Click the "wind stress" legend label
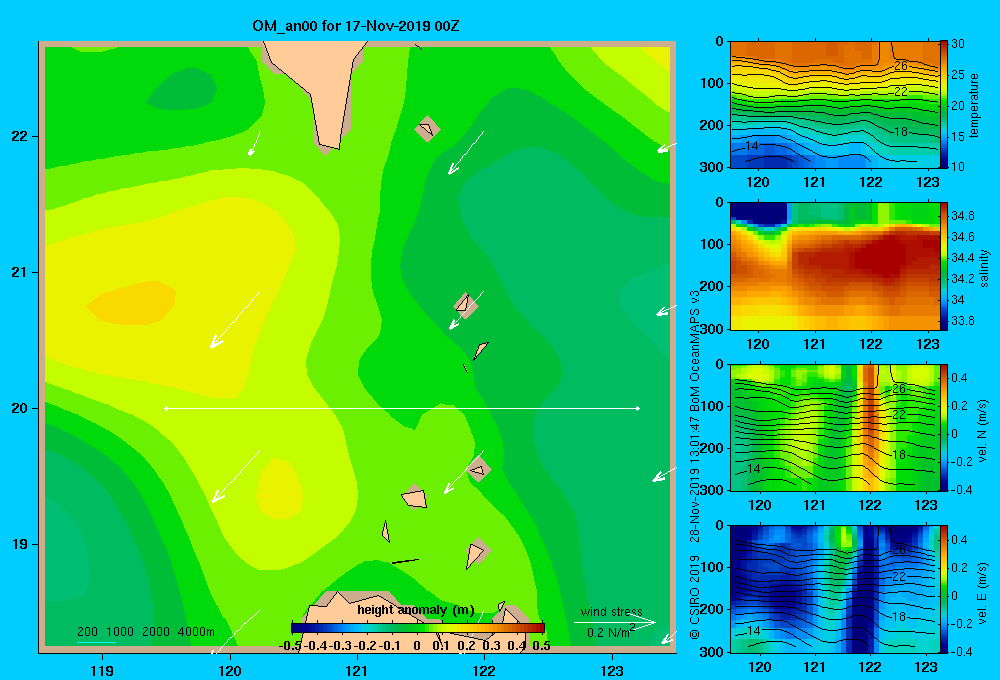This screenshot has height=680, width=1000. [x=612, y=612]
